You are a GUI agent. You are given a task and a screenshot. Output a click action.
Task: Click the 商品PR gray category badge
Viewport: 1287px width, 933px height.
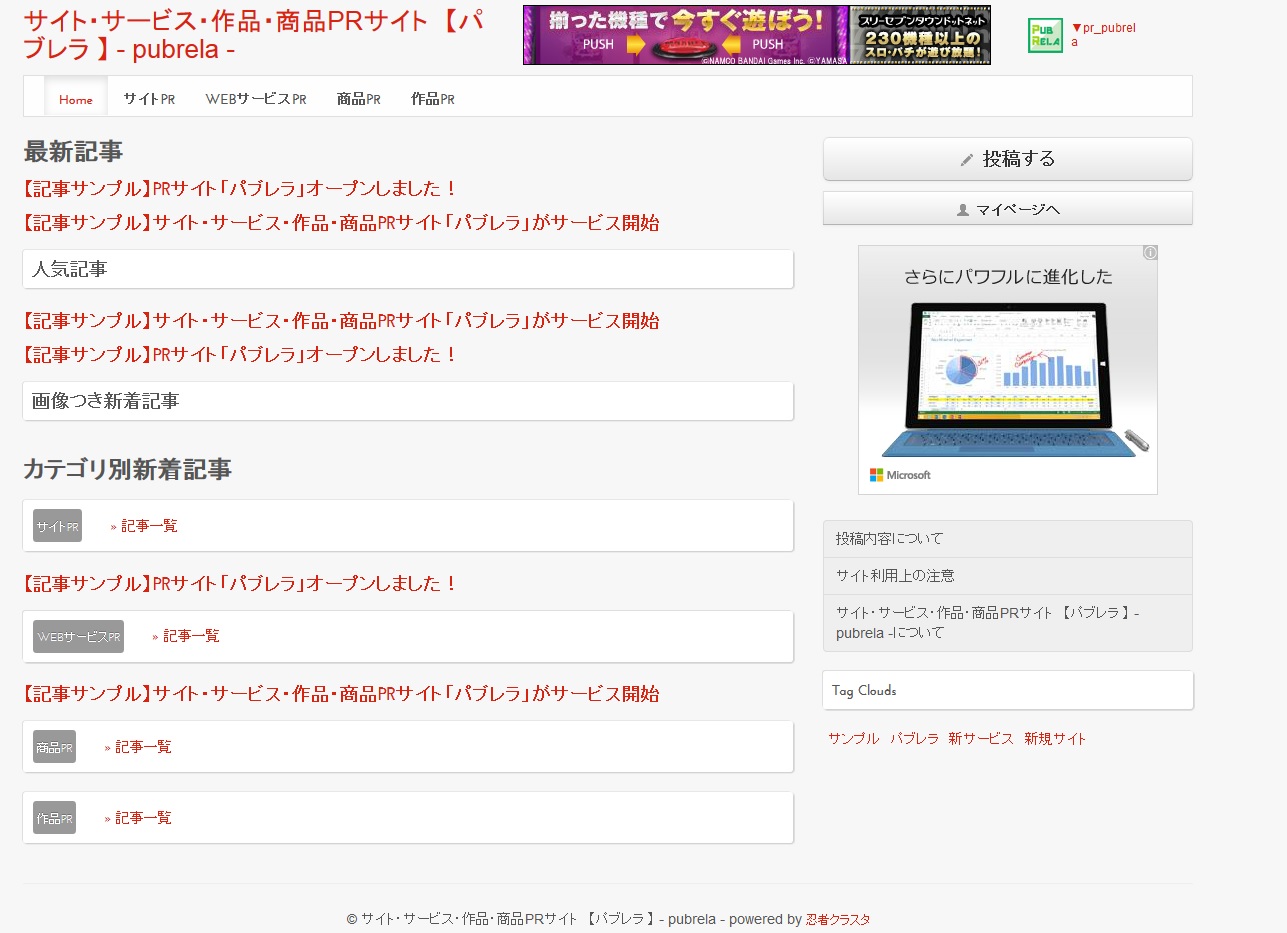pos(54,747)
